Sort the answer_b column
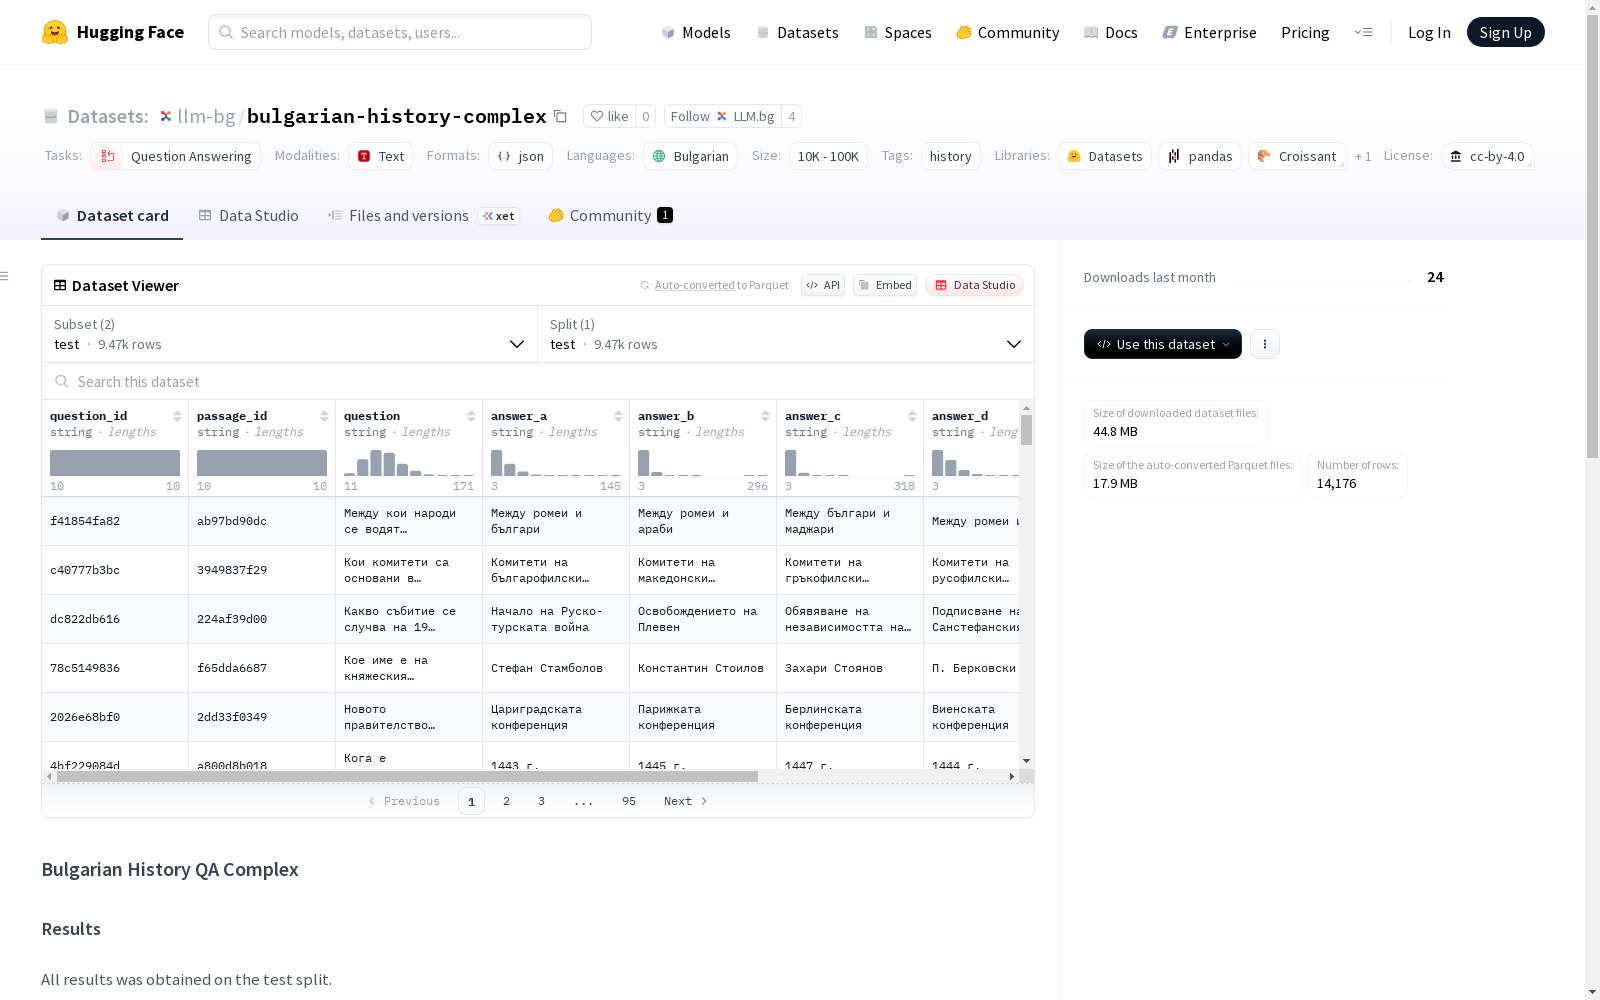 (x=765, y=416)
